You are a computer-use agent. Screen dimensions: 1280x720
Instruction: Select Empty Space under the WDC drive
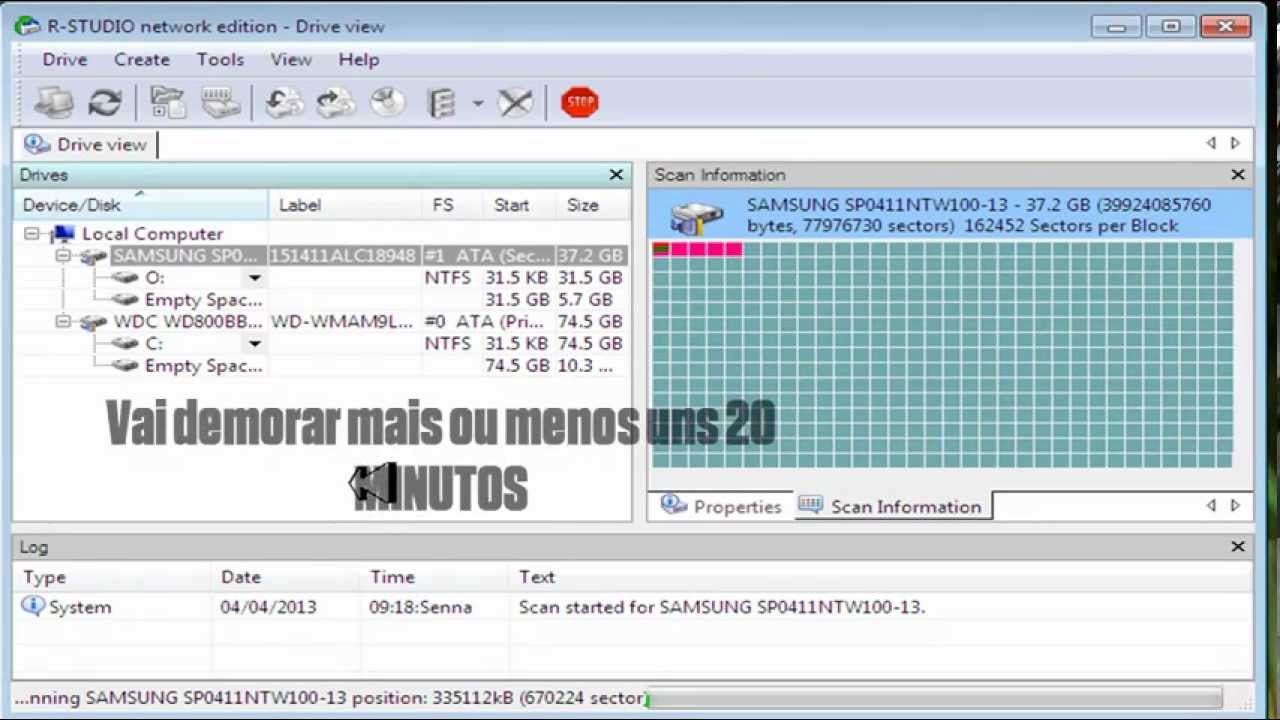[x=203, y=366]
